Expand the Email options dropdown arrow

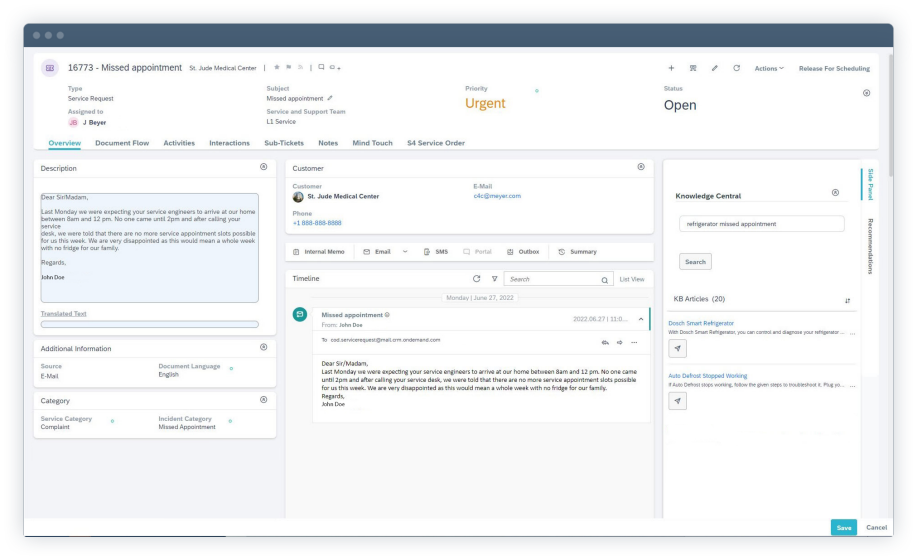click(405, 252)
